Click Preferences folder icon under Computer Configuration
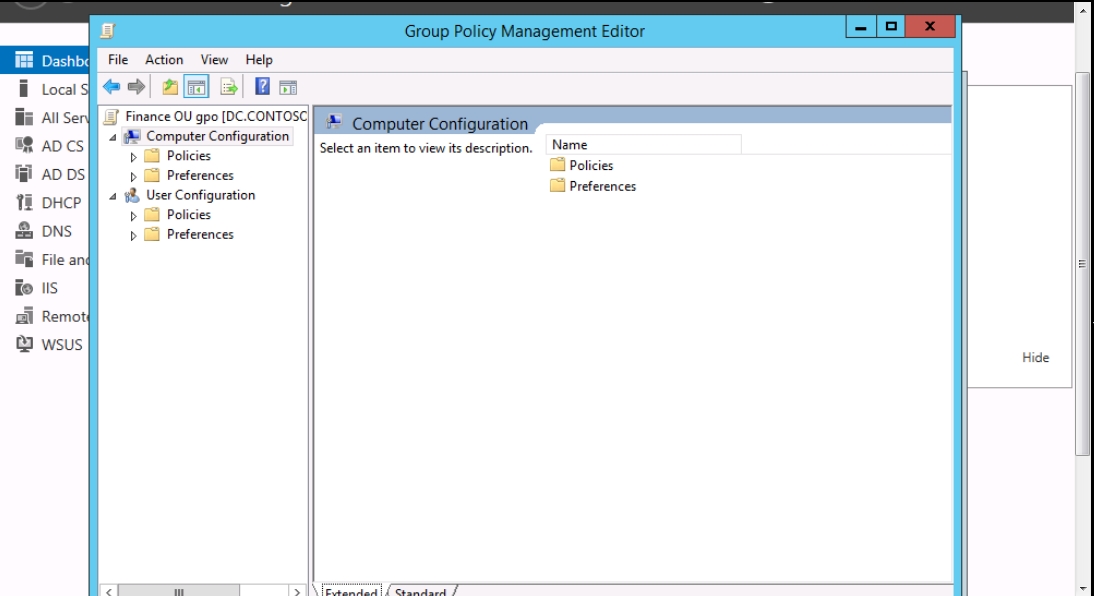The height and width of the screenshot is (596, 1094). (x=152, y=175)
